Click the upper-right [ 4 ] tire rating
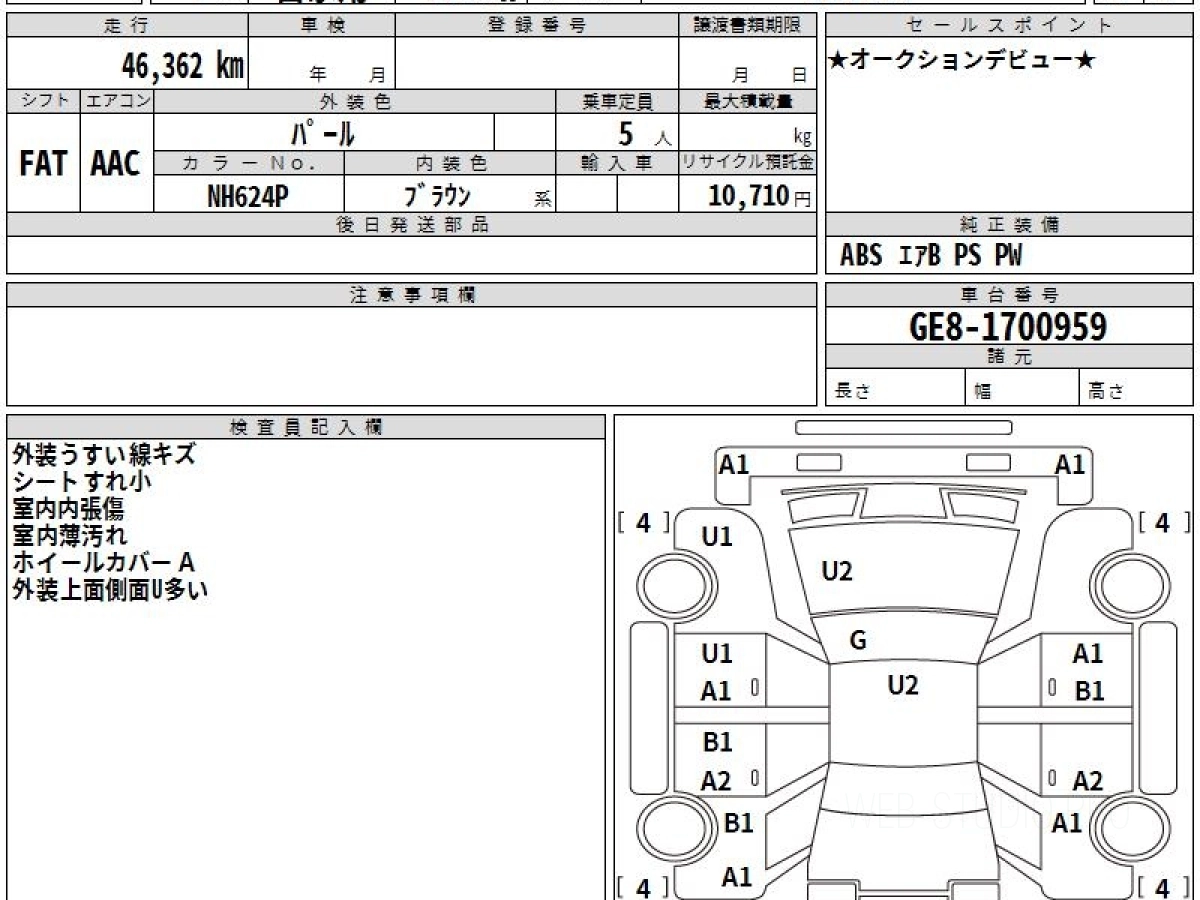 click(x=1163, y=522)
